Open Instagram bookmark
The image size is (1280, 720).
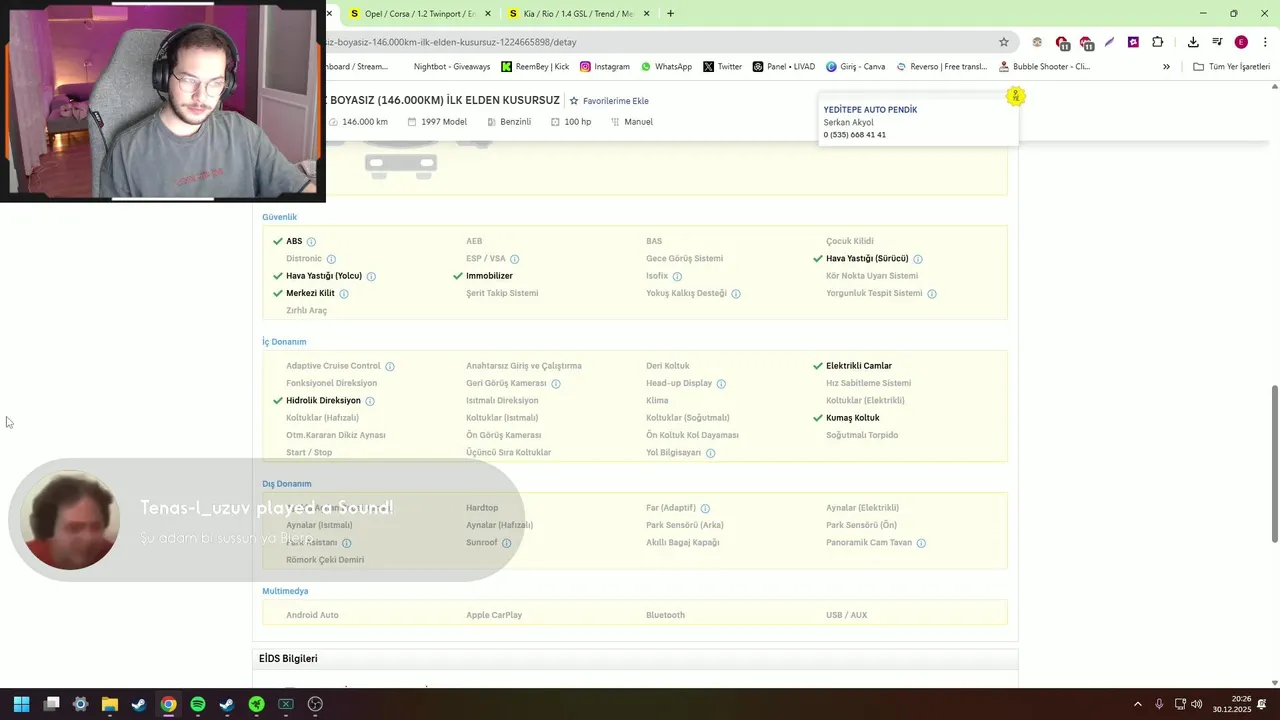pos(605,67)
